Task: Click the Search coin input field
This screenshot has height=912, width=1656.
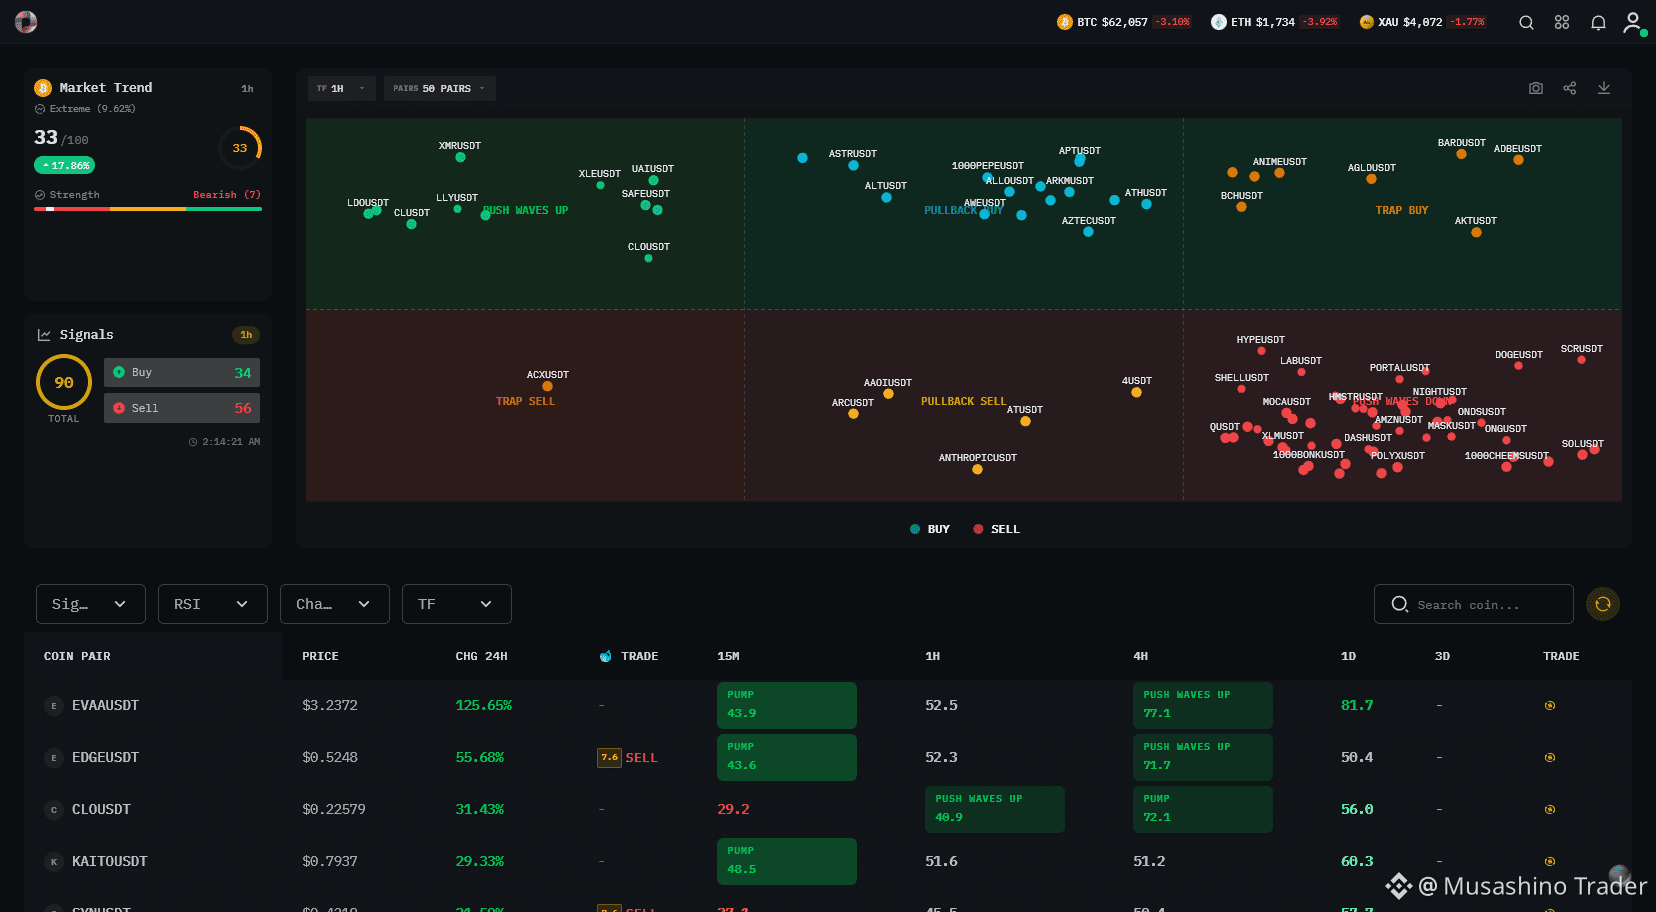Action: (1474, 604)
